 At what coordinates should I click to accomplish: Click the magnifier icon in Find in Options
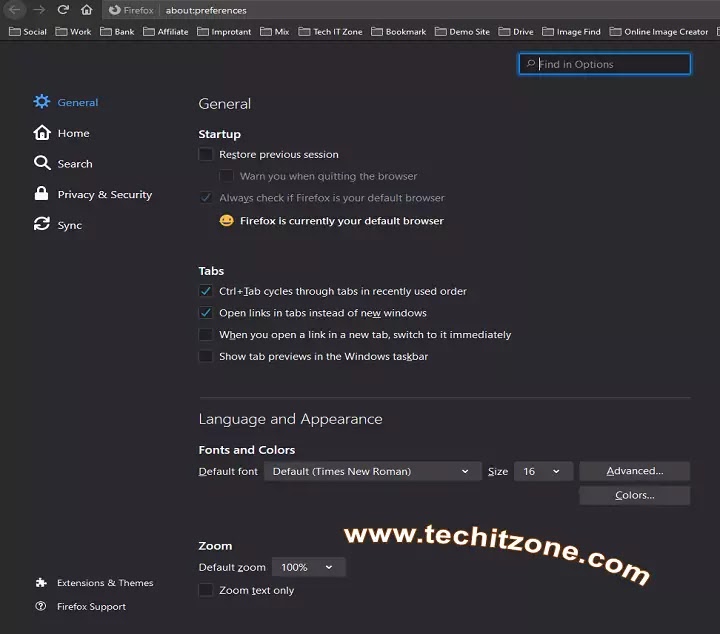pos(530,63)
